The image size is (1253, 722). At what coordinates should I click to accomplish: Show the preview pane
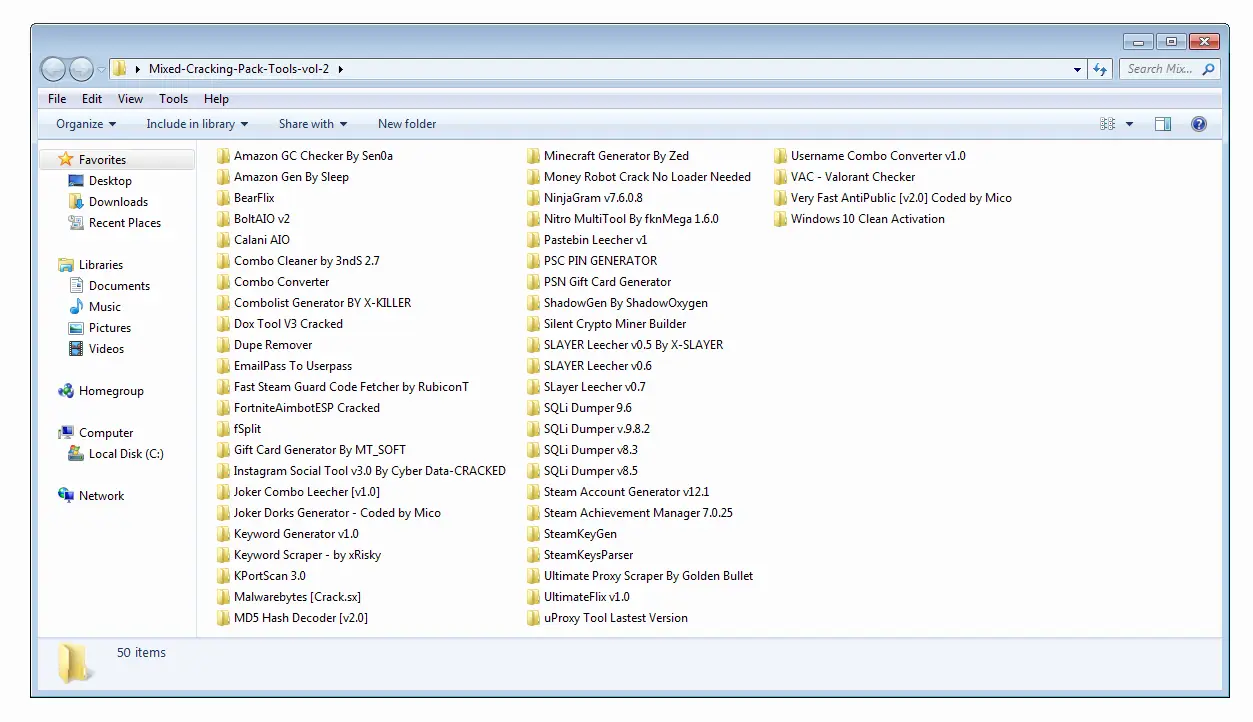click(x=1162, y=123)
